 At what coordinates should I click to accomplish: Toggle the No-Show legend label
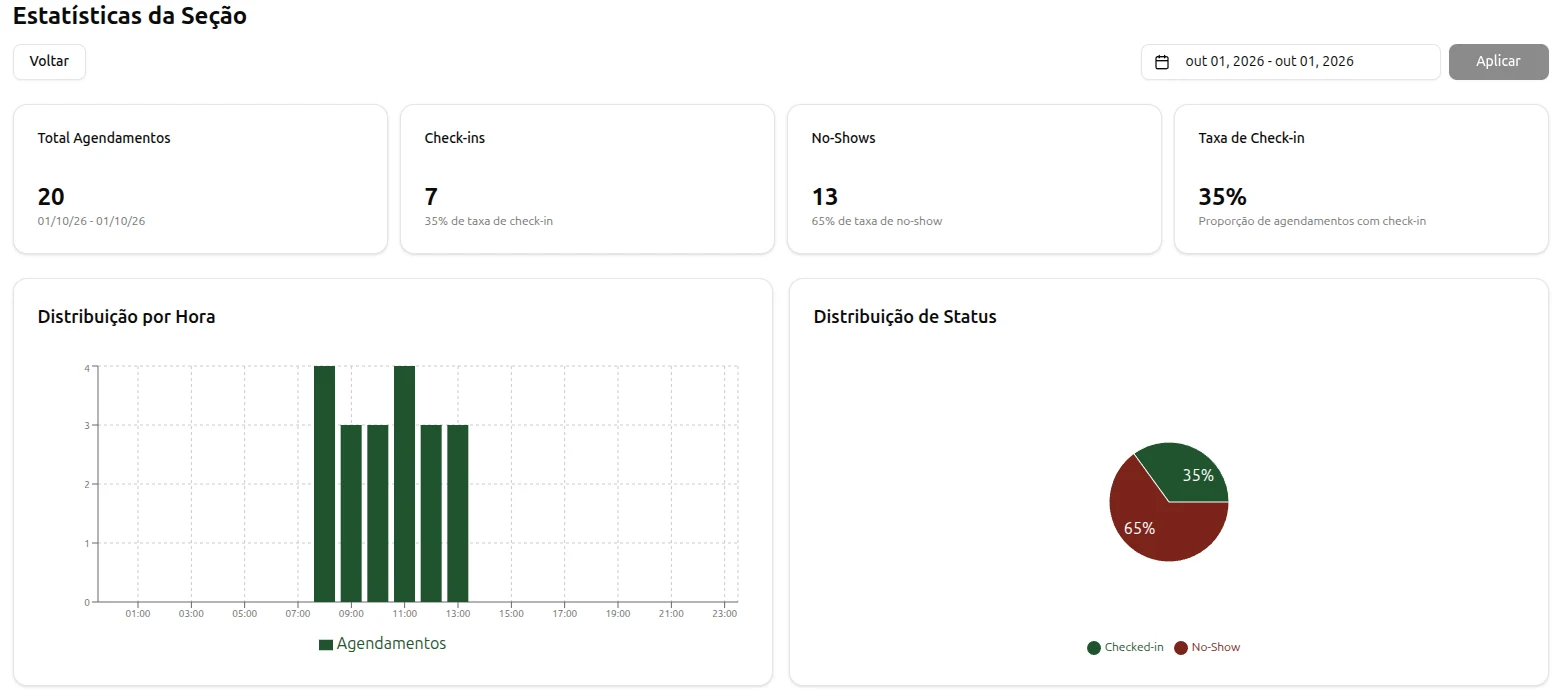(1216, 648)
